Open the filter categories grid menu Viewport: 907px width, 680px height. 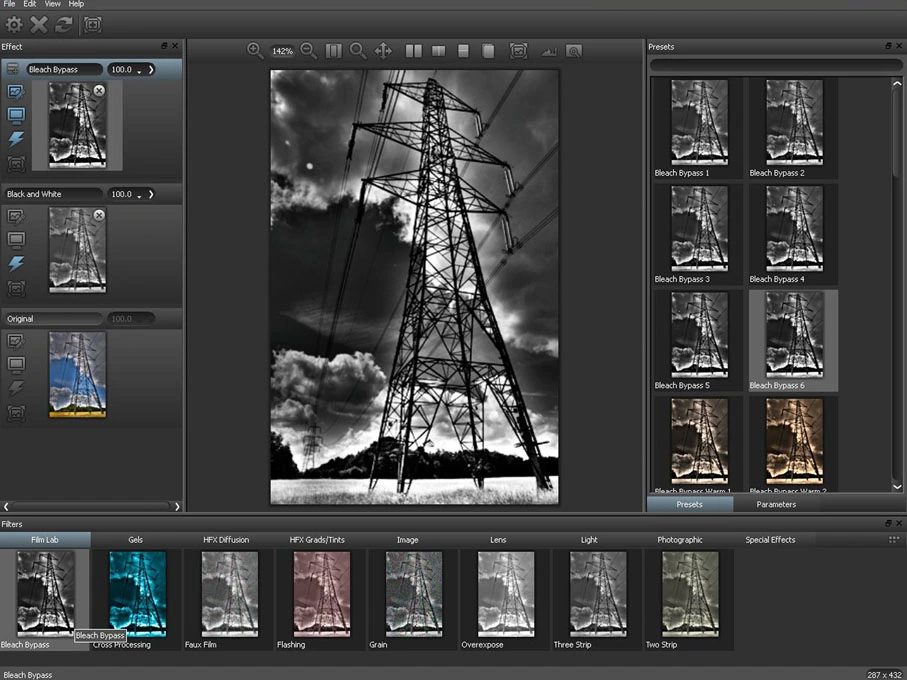point(893,540)
